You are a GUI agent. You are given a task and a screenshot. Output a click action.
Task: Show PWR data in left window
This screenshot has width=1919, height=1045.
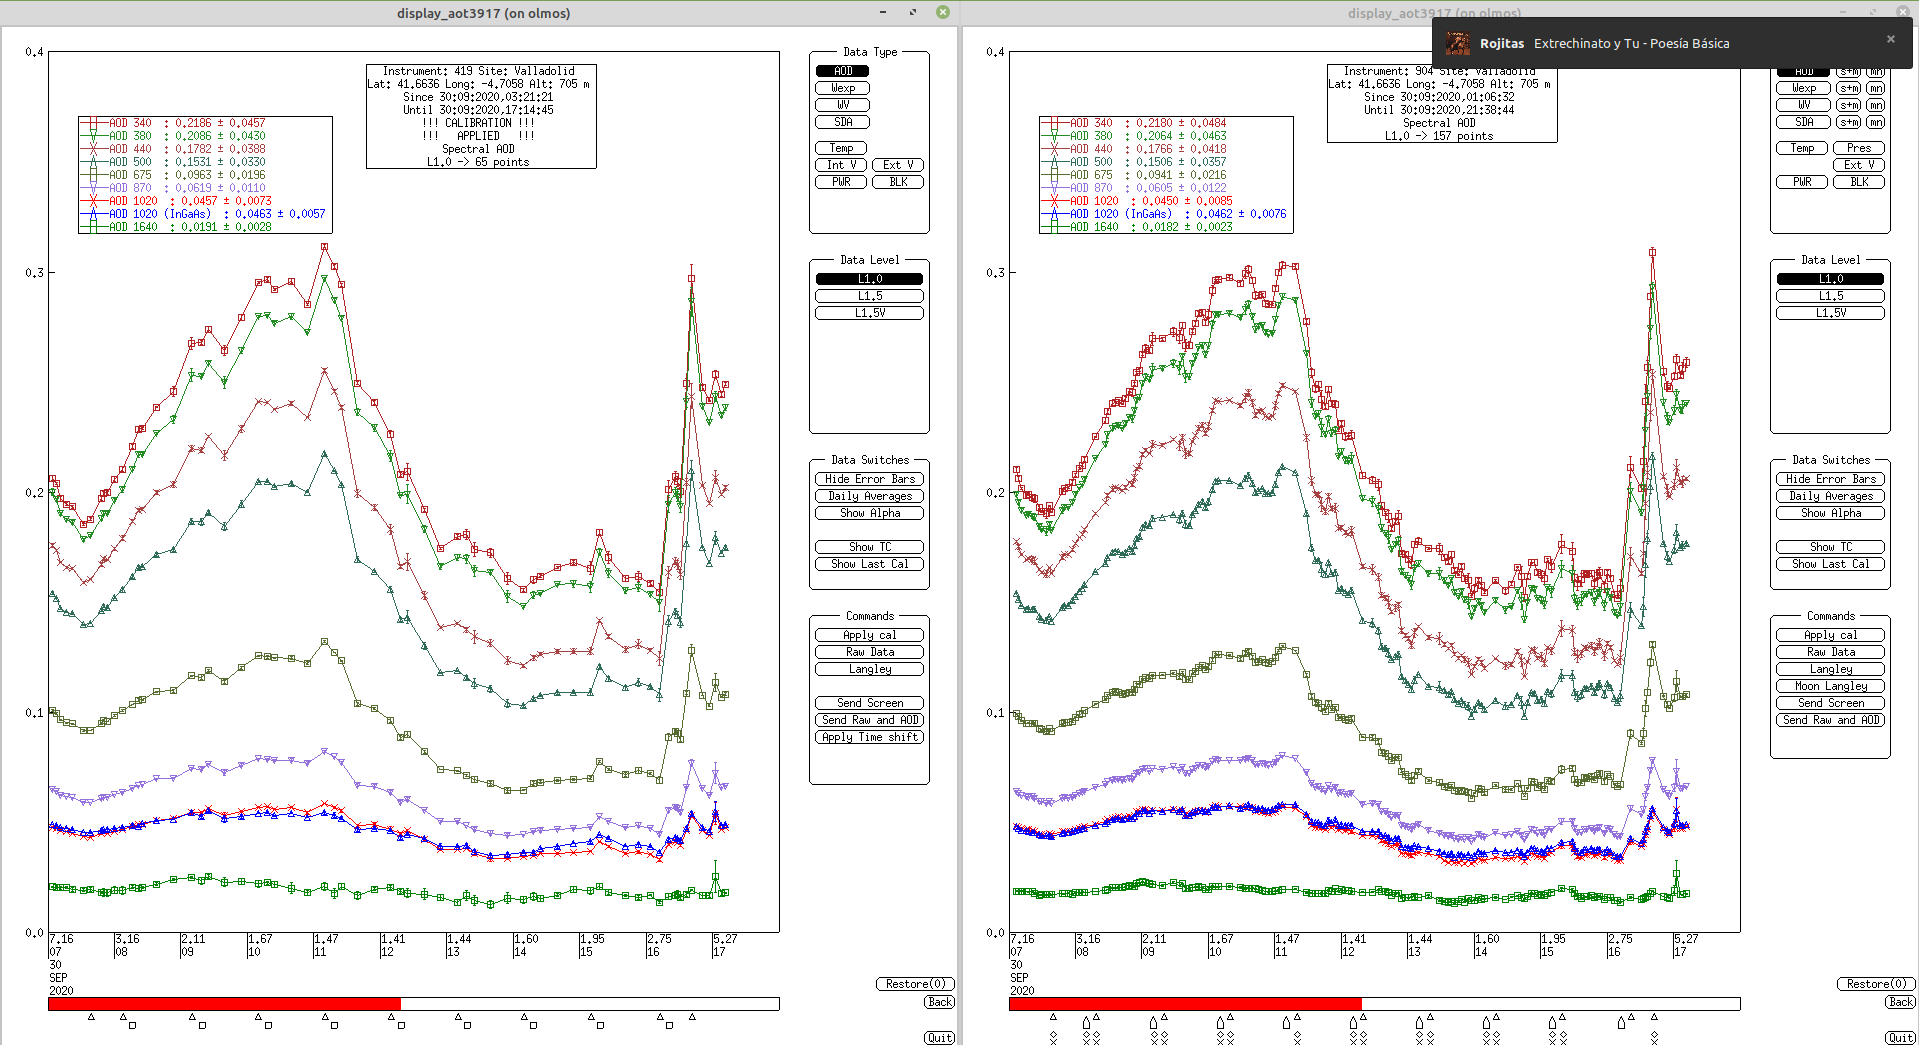pyautogui.click(x=841, y=182)
